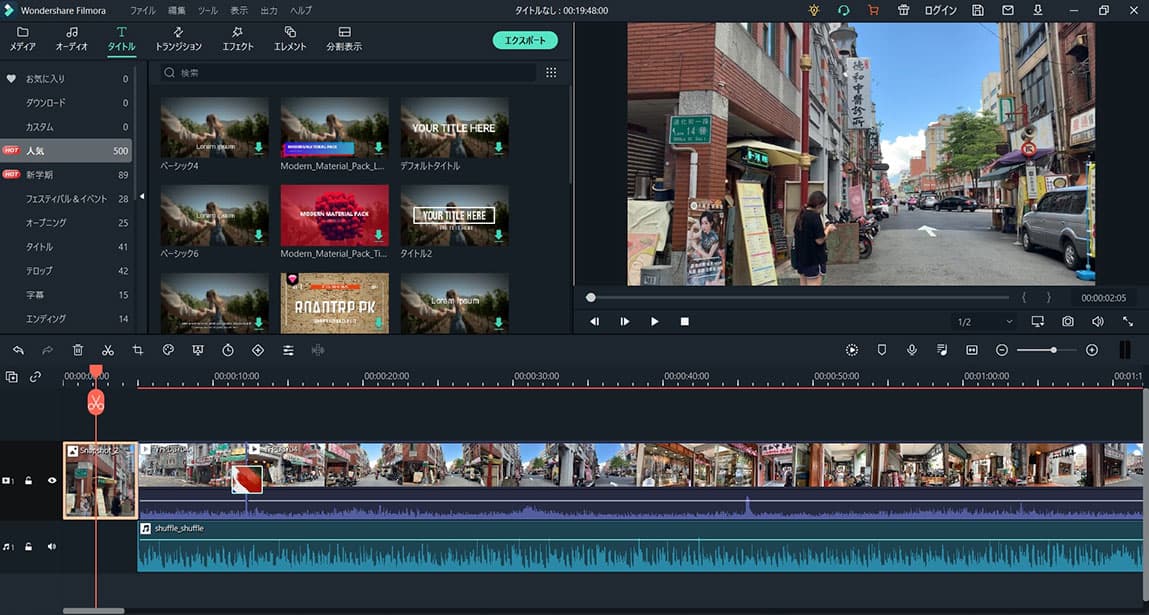
Task: Click the redo arrow icon
Action: pos(48,350)
